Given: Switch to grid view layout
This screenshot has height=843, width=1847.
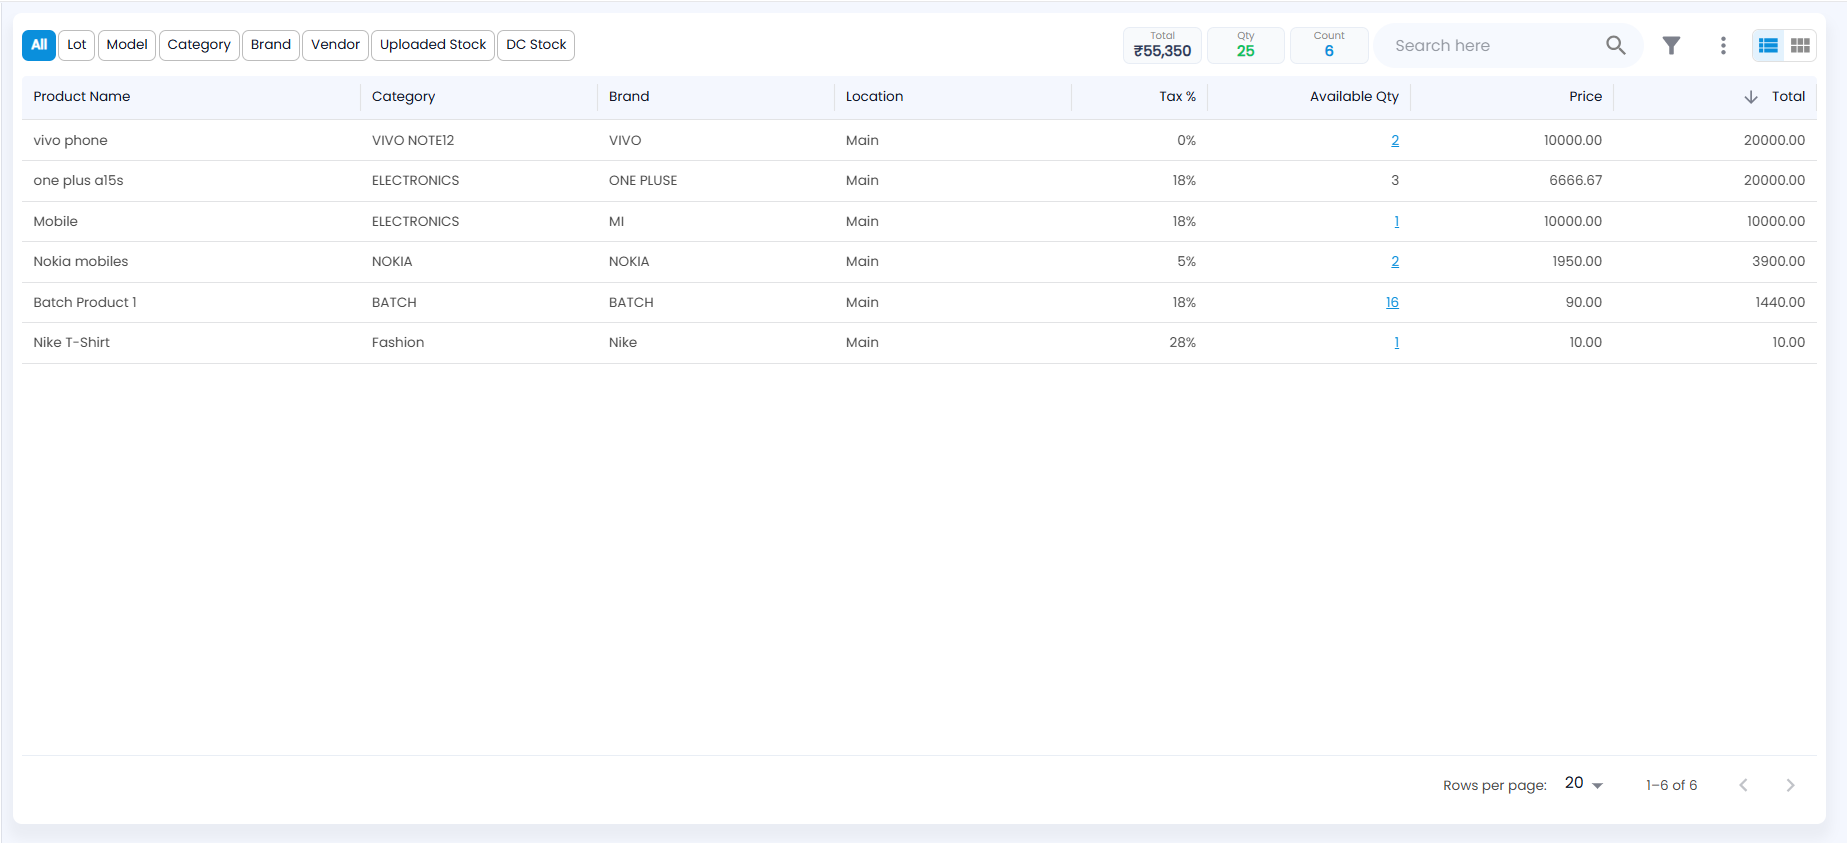Looking at the screenshot, I should click(1800, 45).
